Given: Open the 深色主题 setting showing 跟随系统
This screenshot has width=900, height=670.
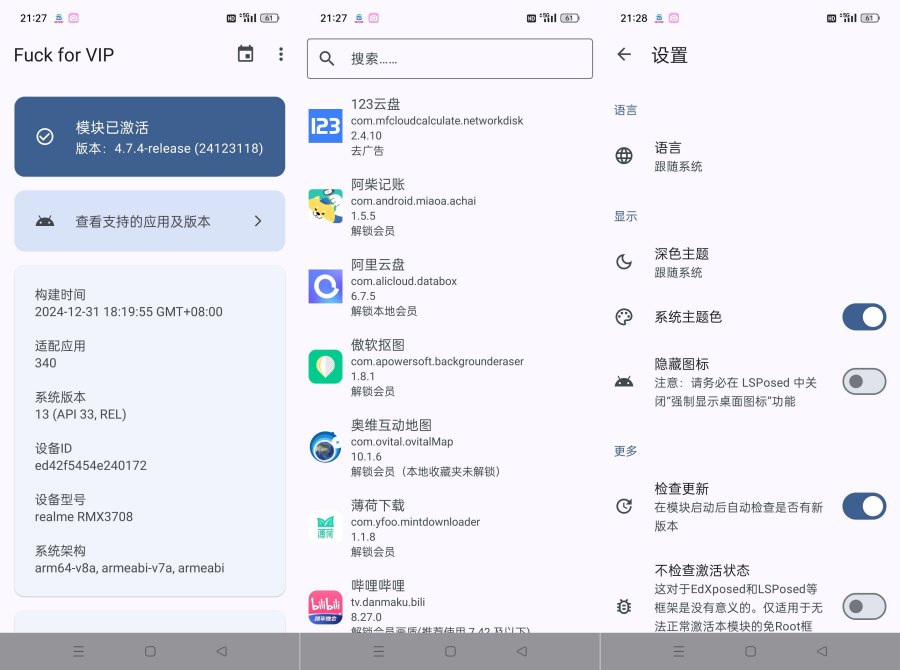Looking at the screenshot, I should [750, 262].
